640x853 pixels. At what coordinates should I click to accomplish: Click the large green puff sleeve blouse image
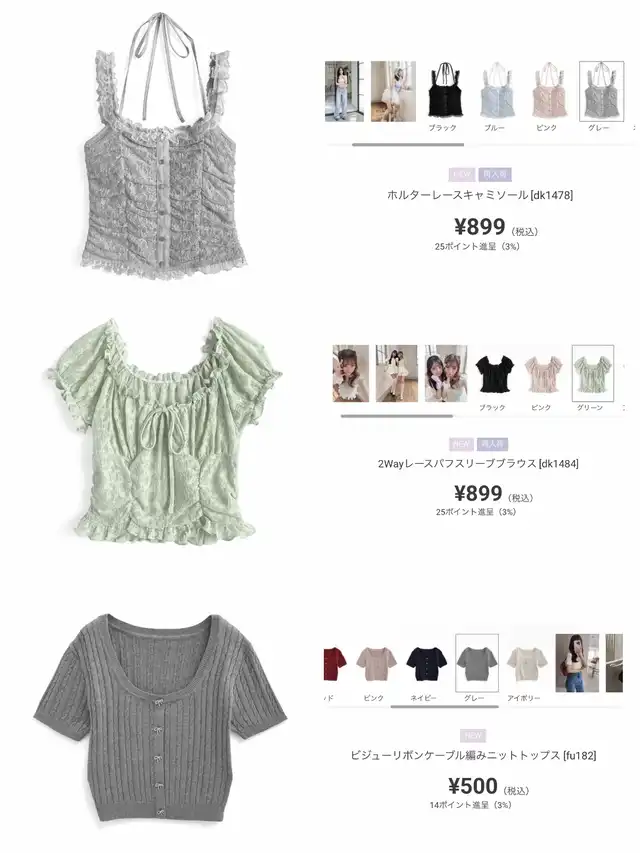click(x=163, y=432)
